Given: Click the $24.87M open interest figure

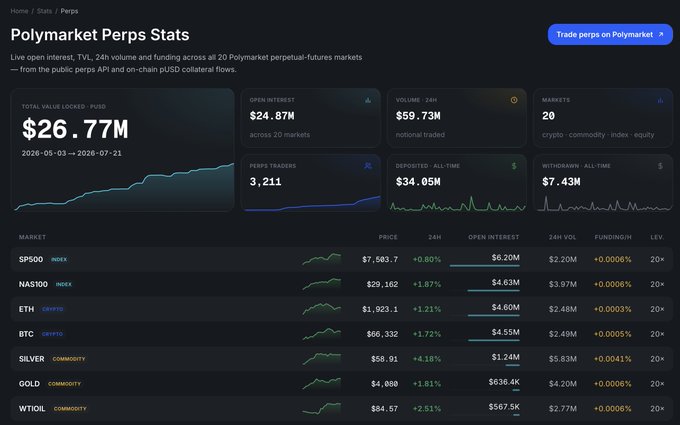Looking at the screenshot, I should [272, 116].
